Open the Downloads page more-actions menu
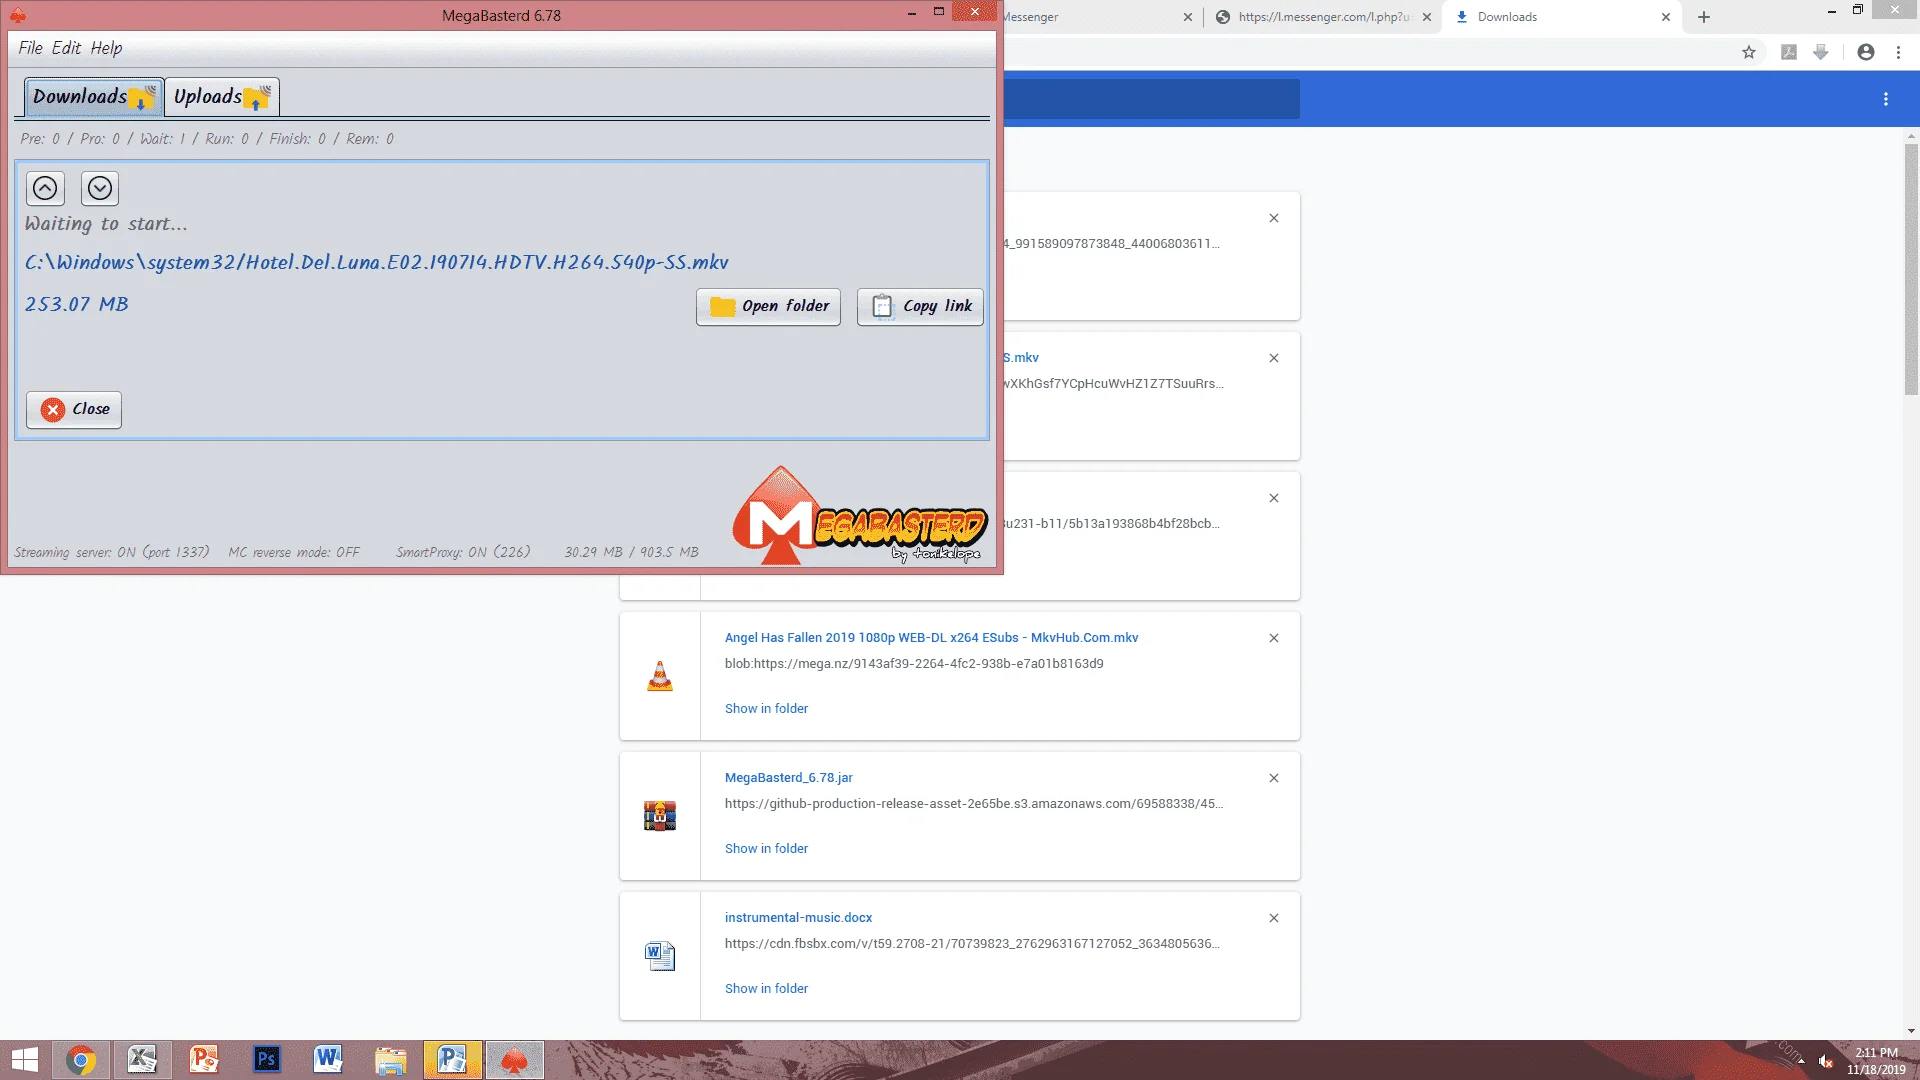Screen dimensions: 1920x1080 point(1886,99)
